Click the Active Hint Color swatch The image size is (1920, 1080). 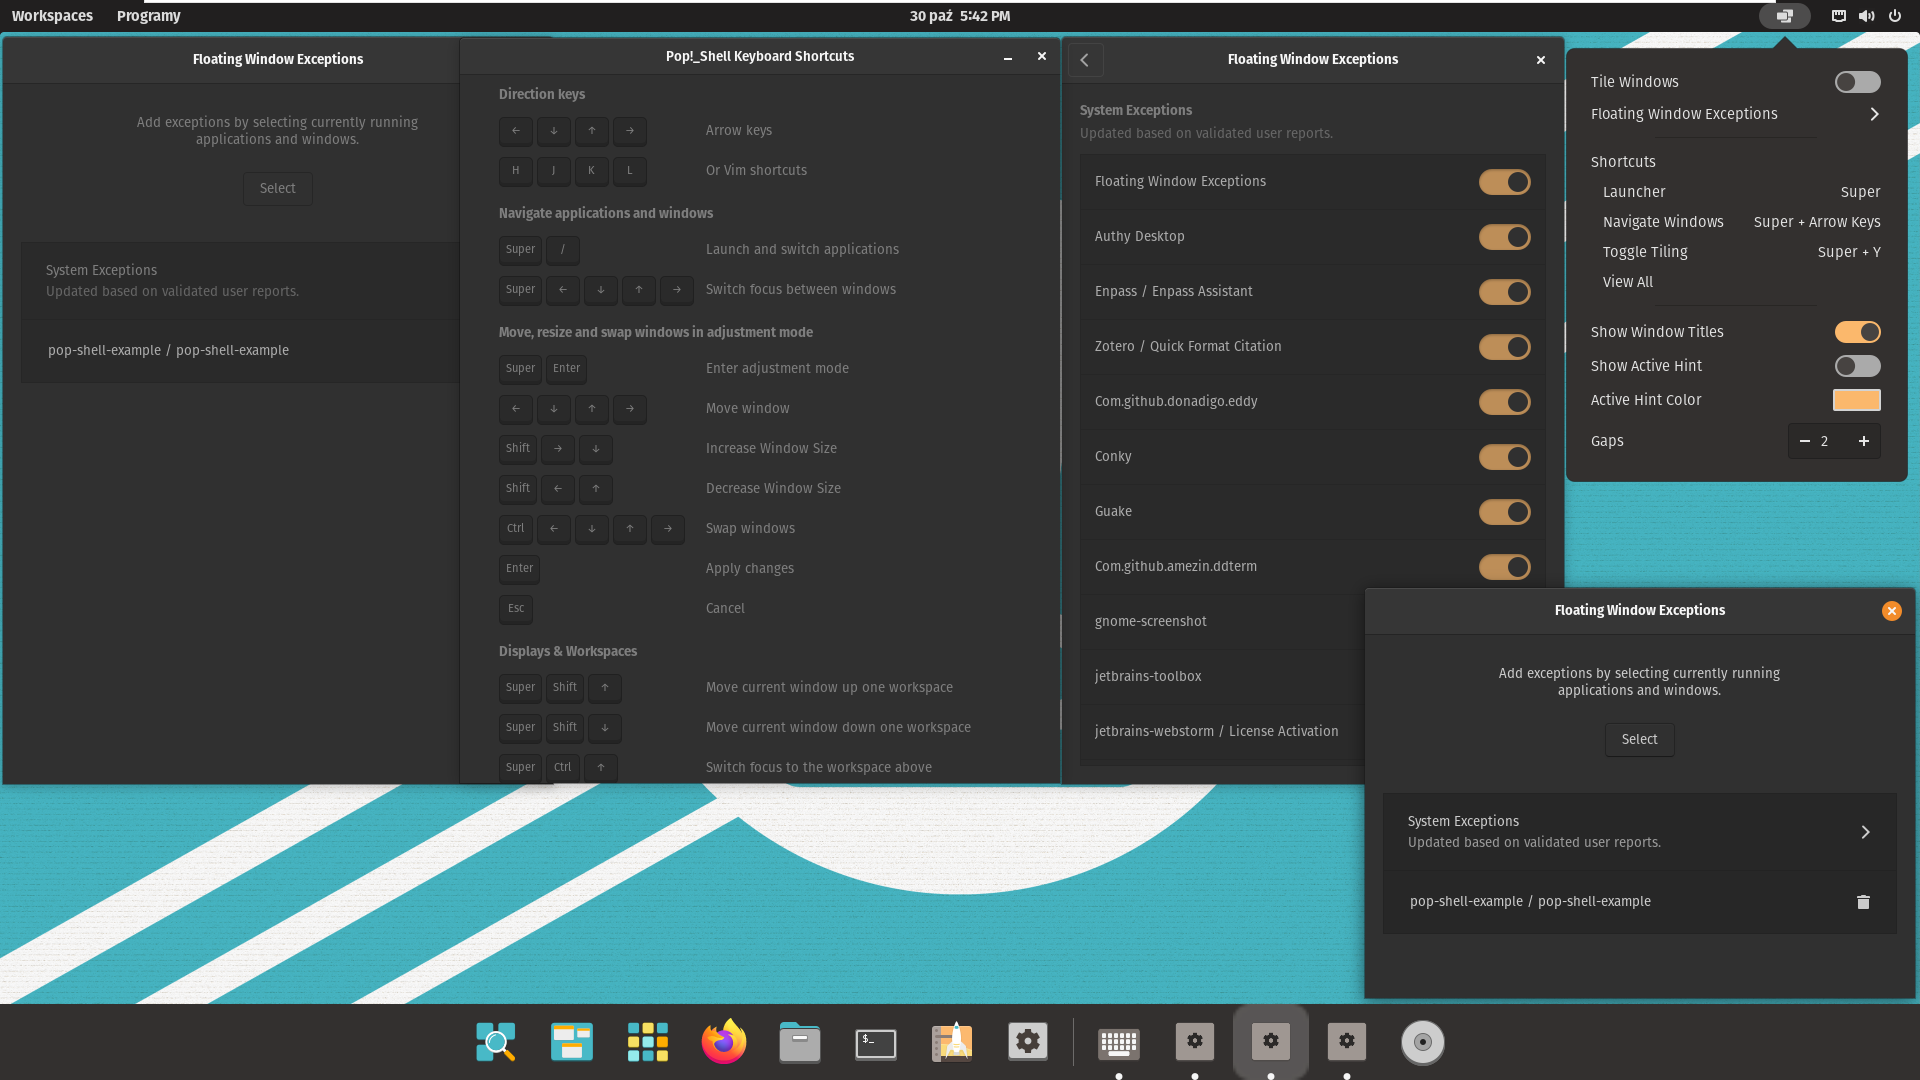coord(1856,400)
